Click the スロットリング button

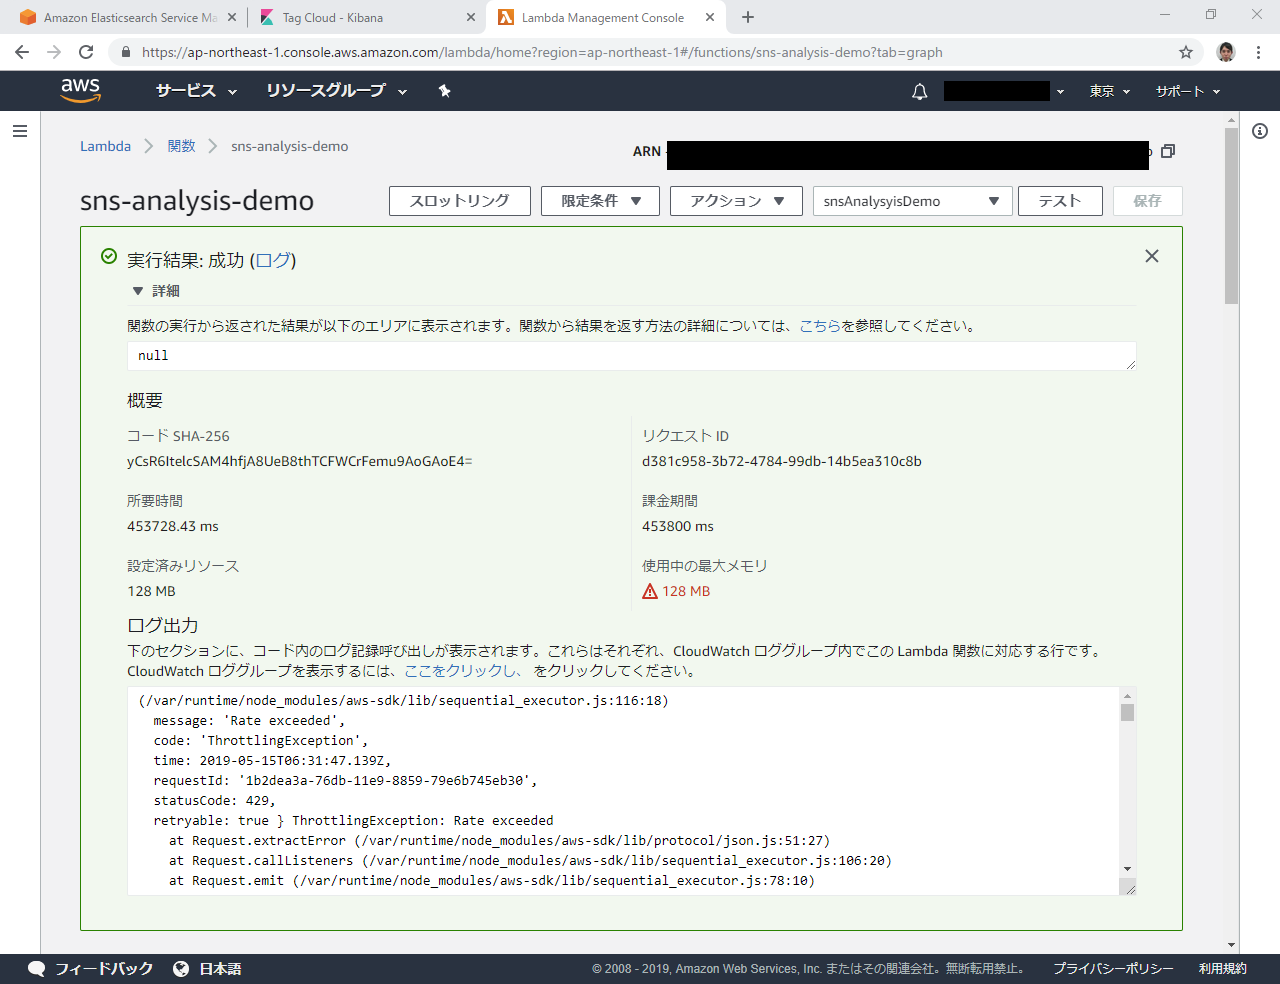(x=459, y=201)
